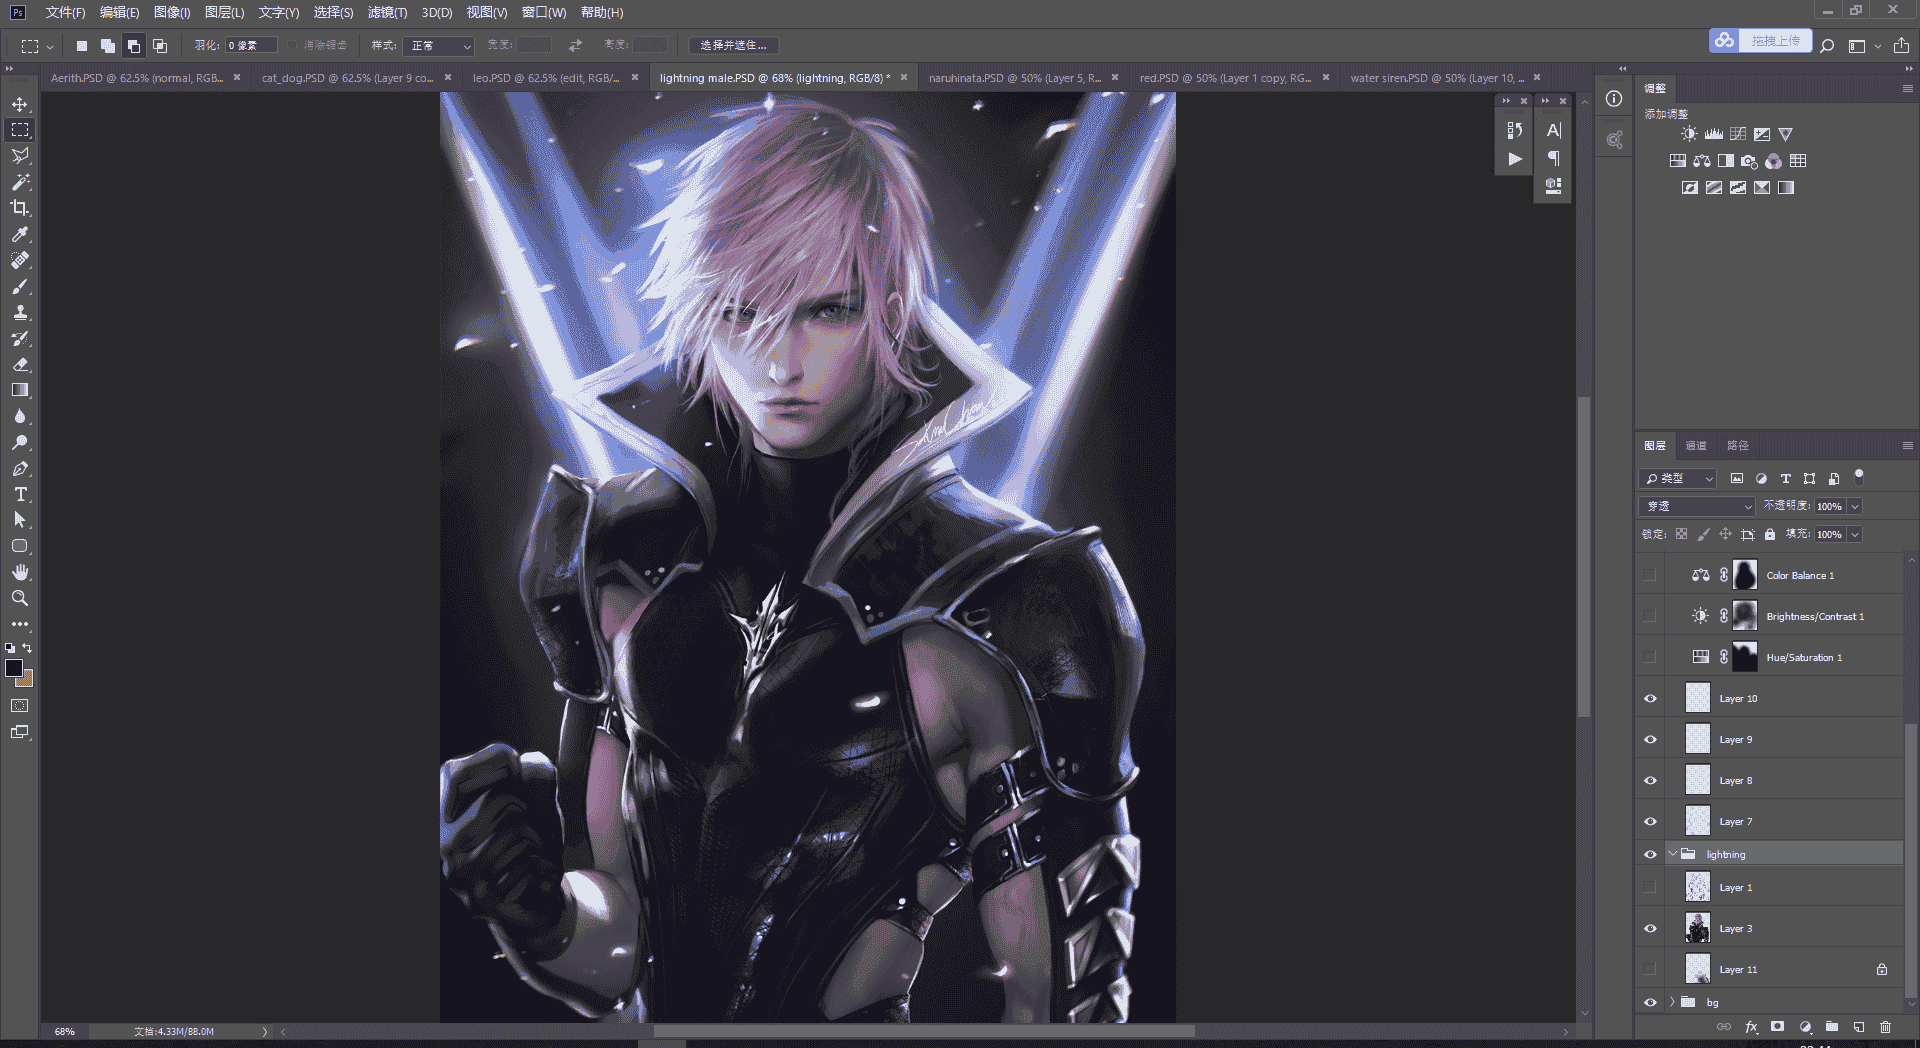Select the Clone Stamp tool
Viewport: 1920px width, 1048px height.
(20, 312)
